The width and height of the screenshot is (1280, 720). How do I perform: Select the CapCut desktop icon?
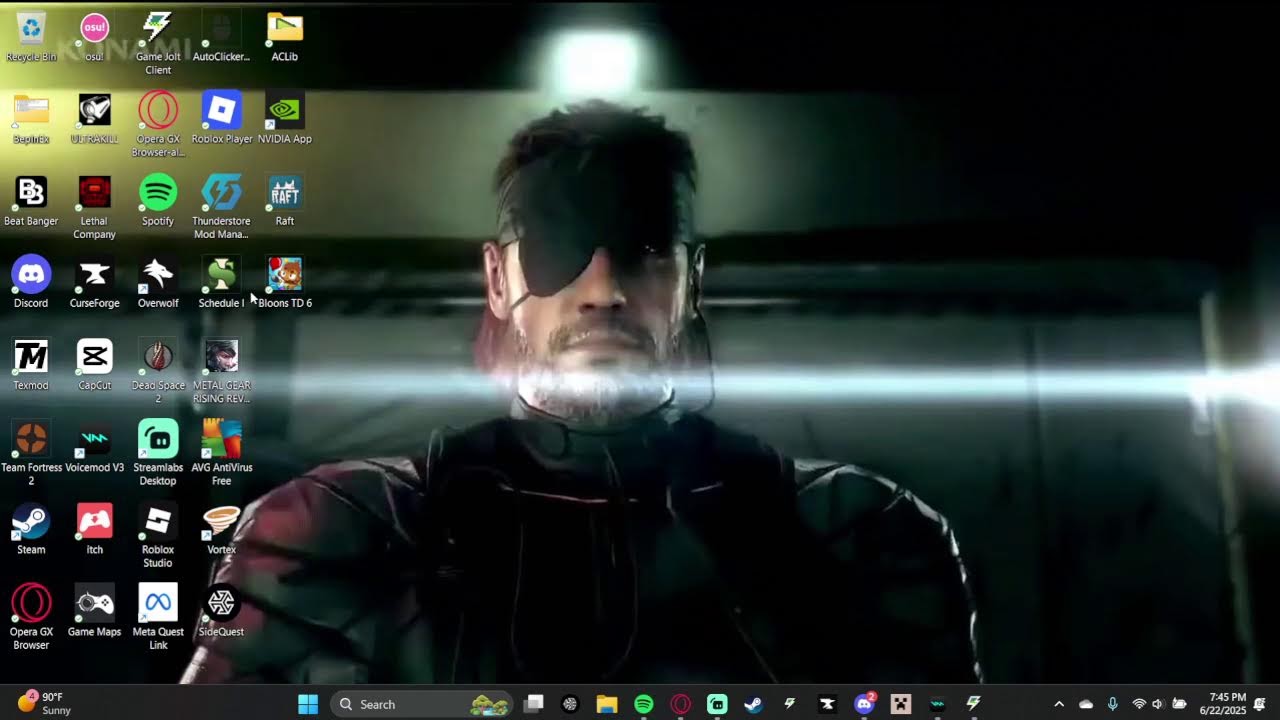click(94, 364)
